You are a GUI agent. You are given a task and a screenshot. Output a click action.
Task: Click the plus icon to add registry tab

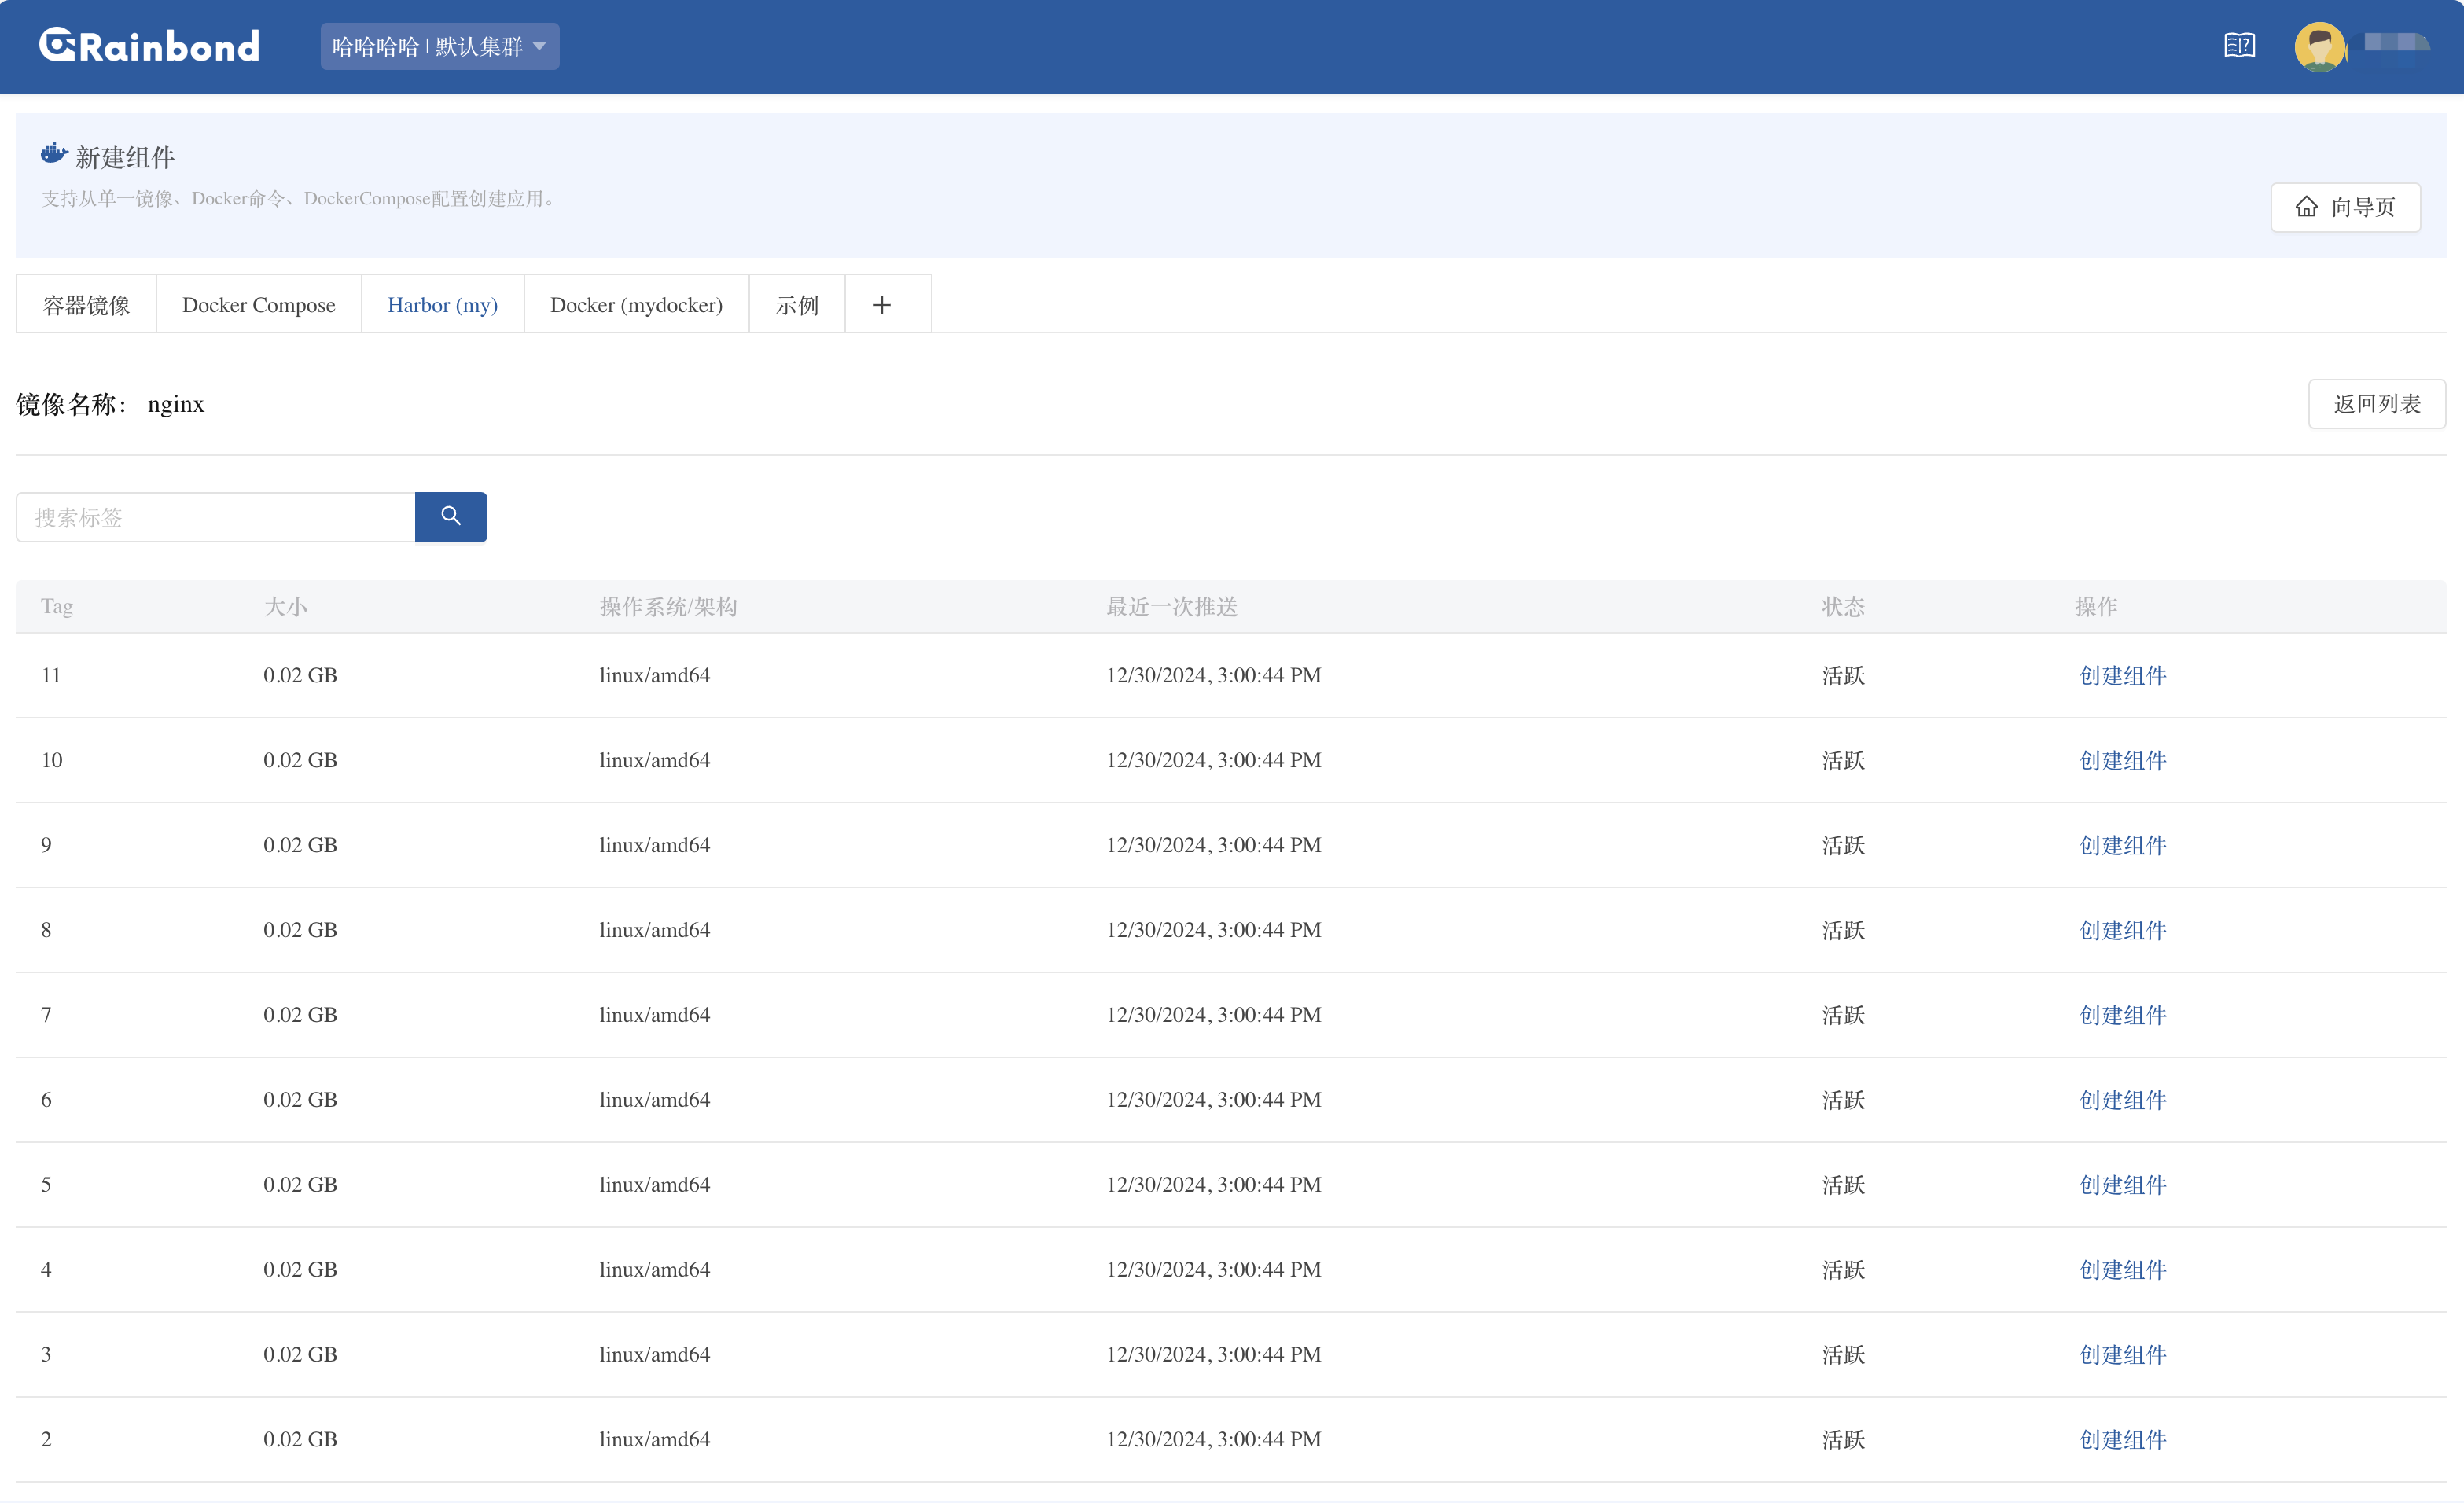pos(881,305)
